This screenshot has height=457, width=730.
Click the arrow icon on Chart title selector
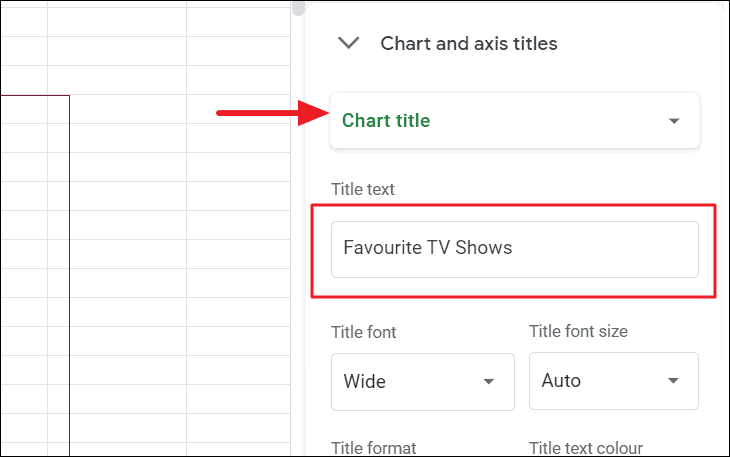pyautogui.click(x=674, y=121)
